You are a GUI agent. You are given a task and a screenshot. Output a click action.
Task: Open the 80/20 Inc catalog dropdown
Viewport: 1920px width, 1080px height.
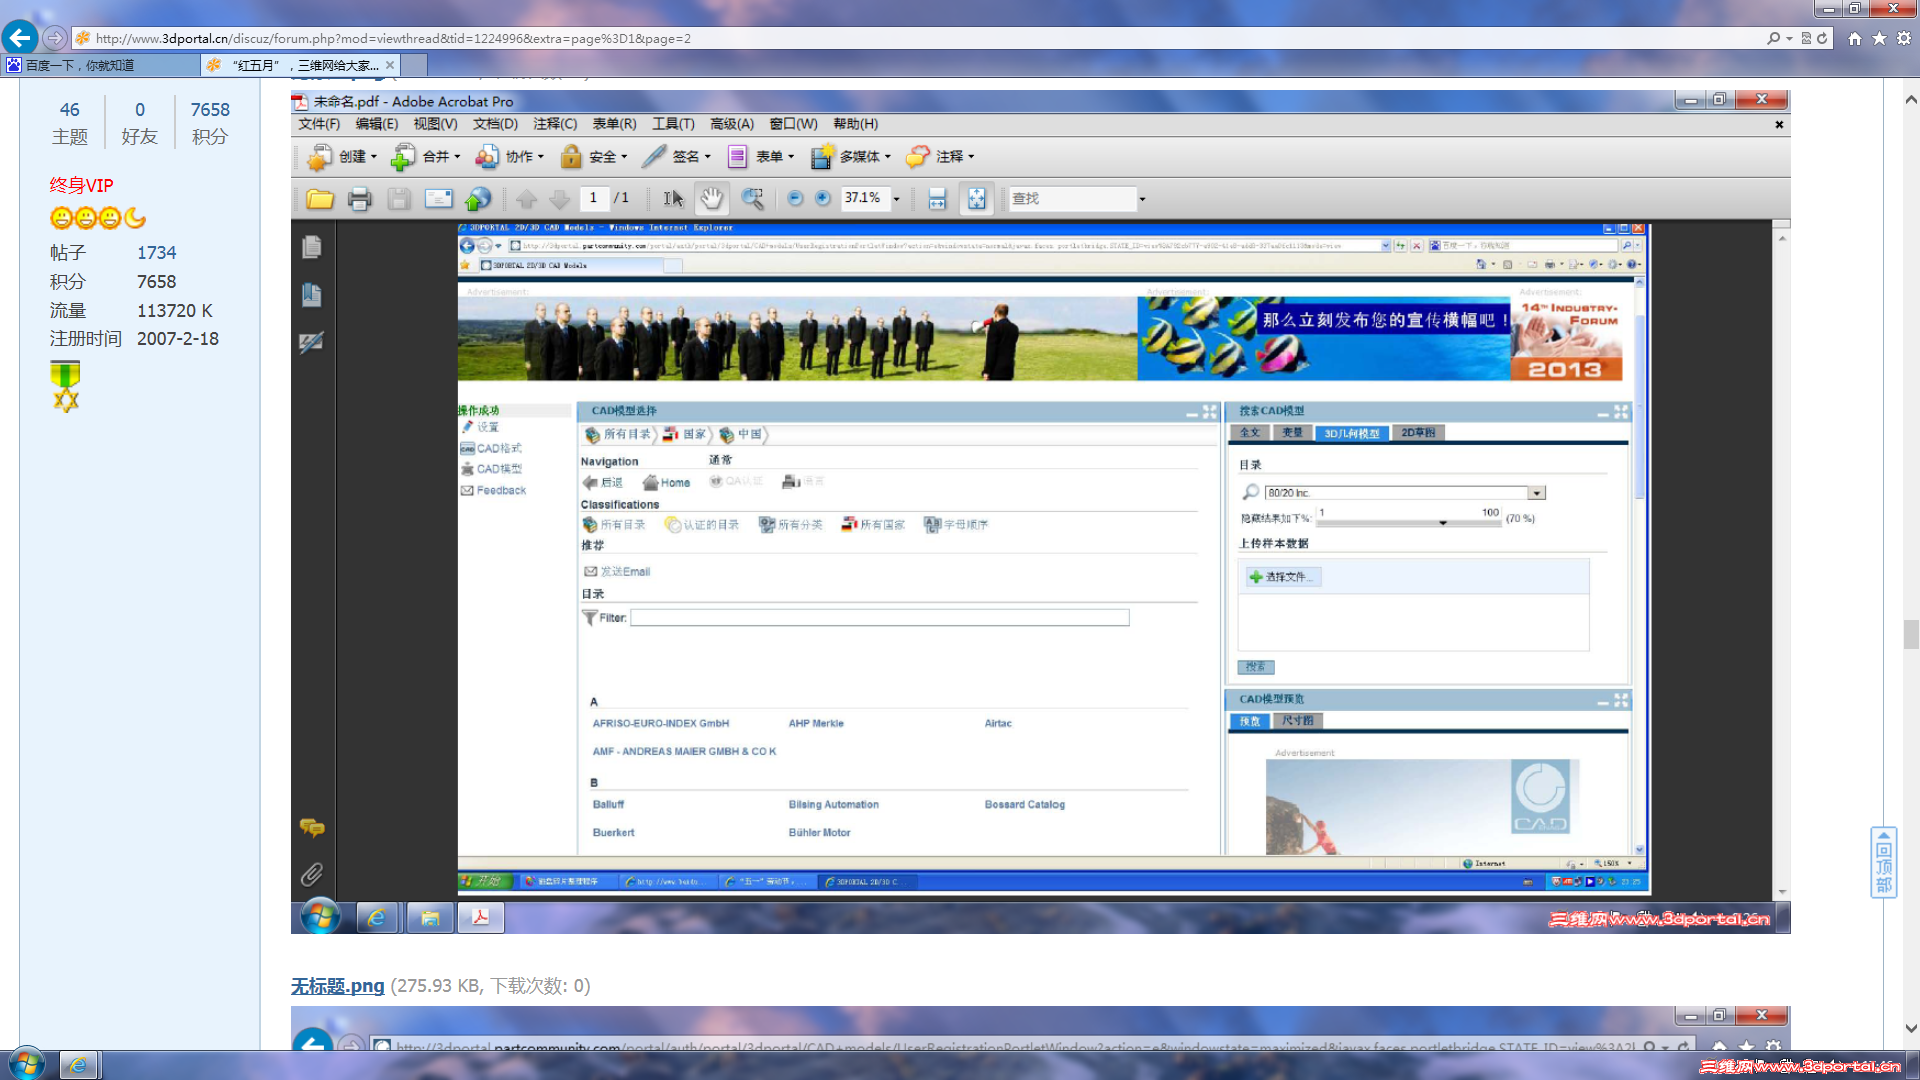[x=1537, y=493]
